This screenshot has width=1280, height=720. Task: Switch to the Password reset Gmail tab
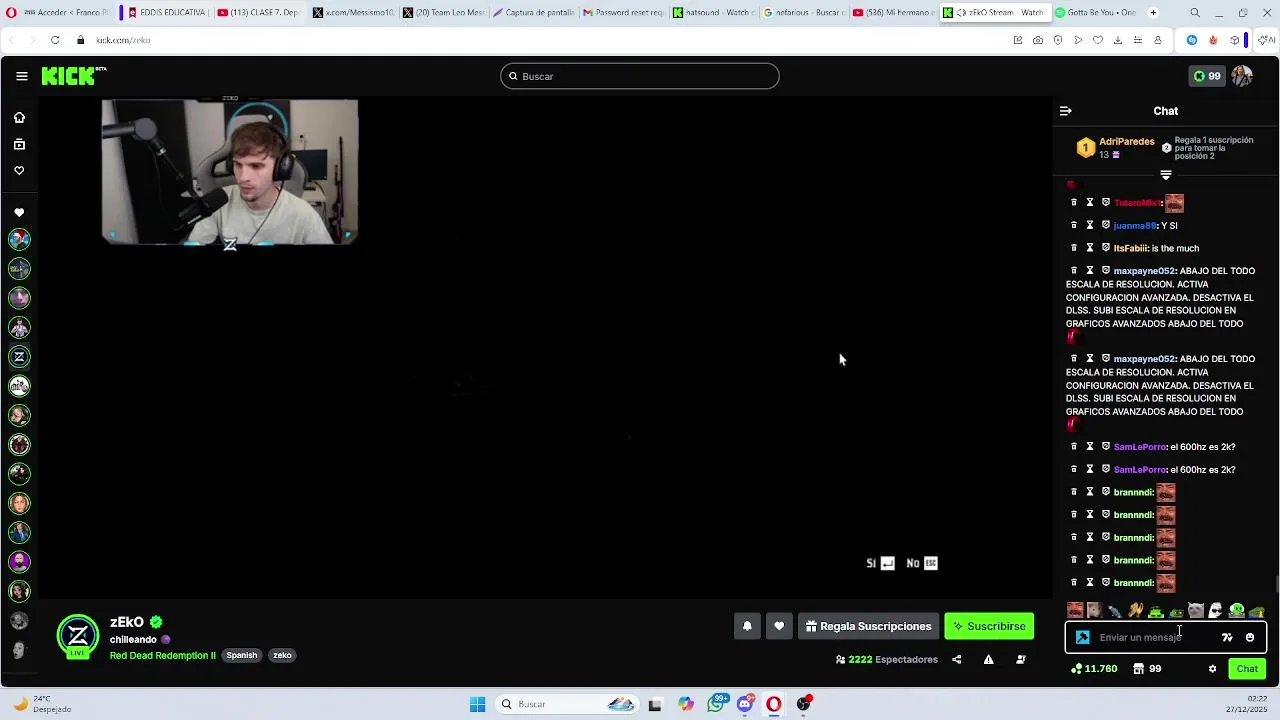point(623,13)
